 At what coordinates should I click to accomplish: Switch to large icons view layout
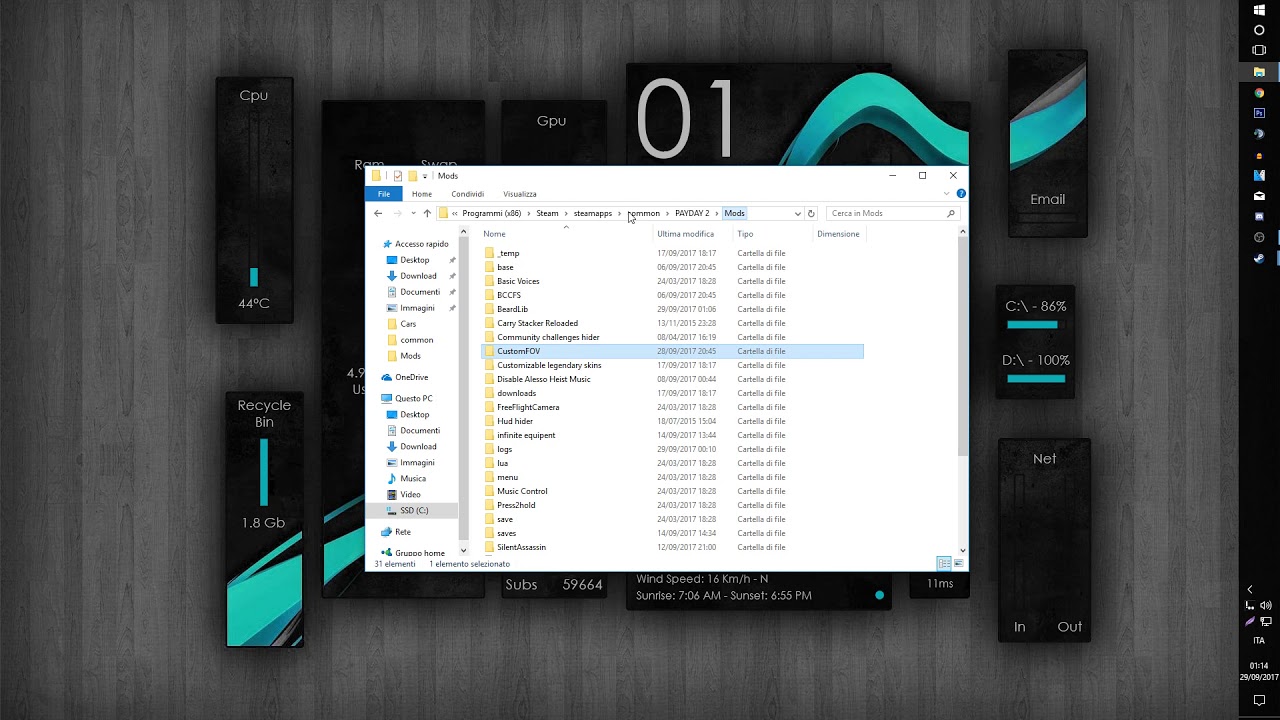(958, 564)
